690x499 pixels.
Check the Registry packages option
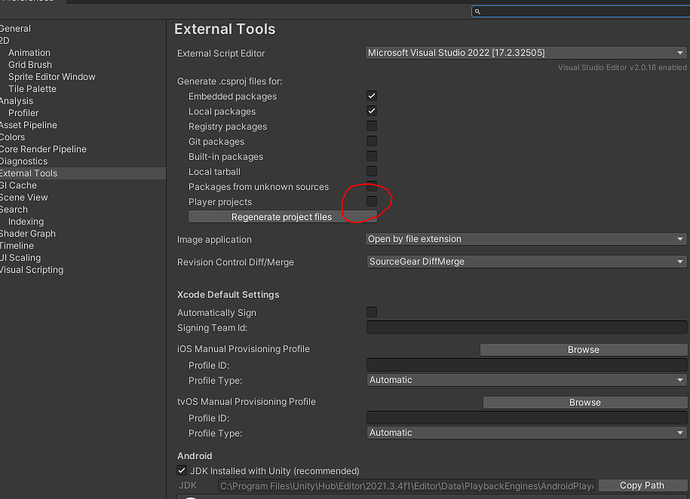[372, 127]
